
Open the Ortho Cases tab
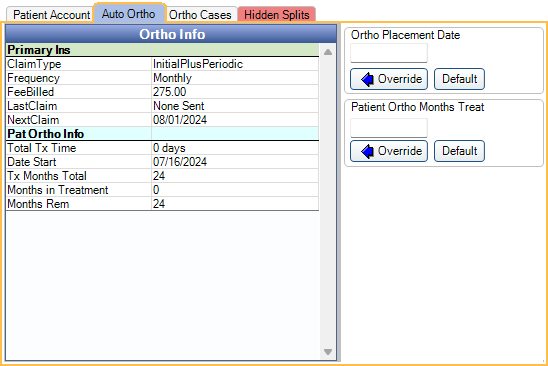(x=201, y=15)
